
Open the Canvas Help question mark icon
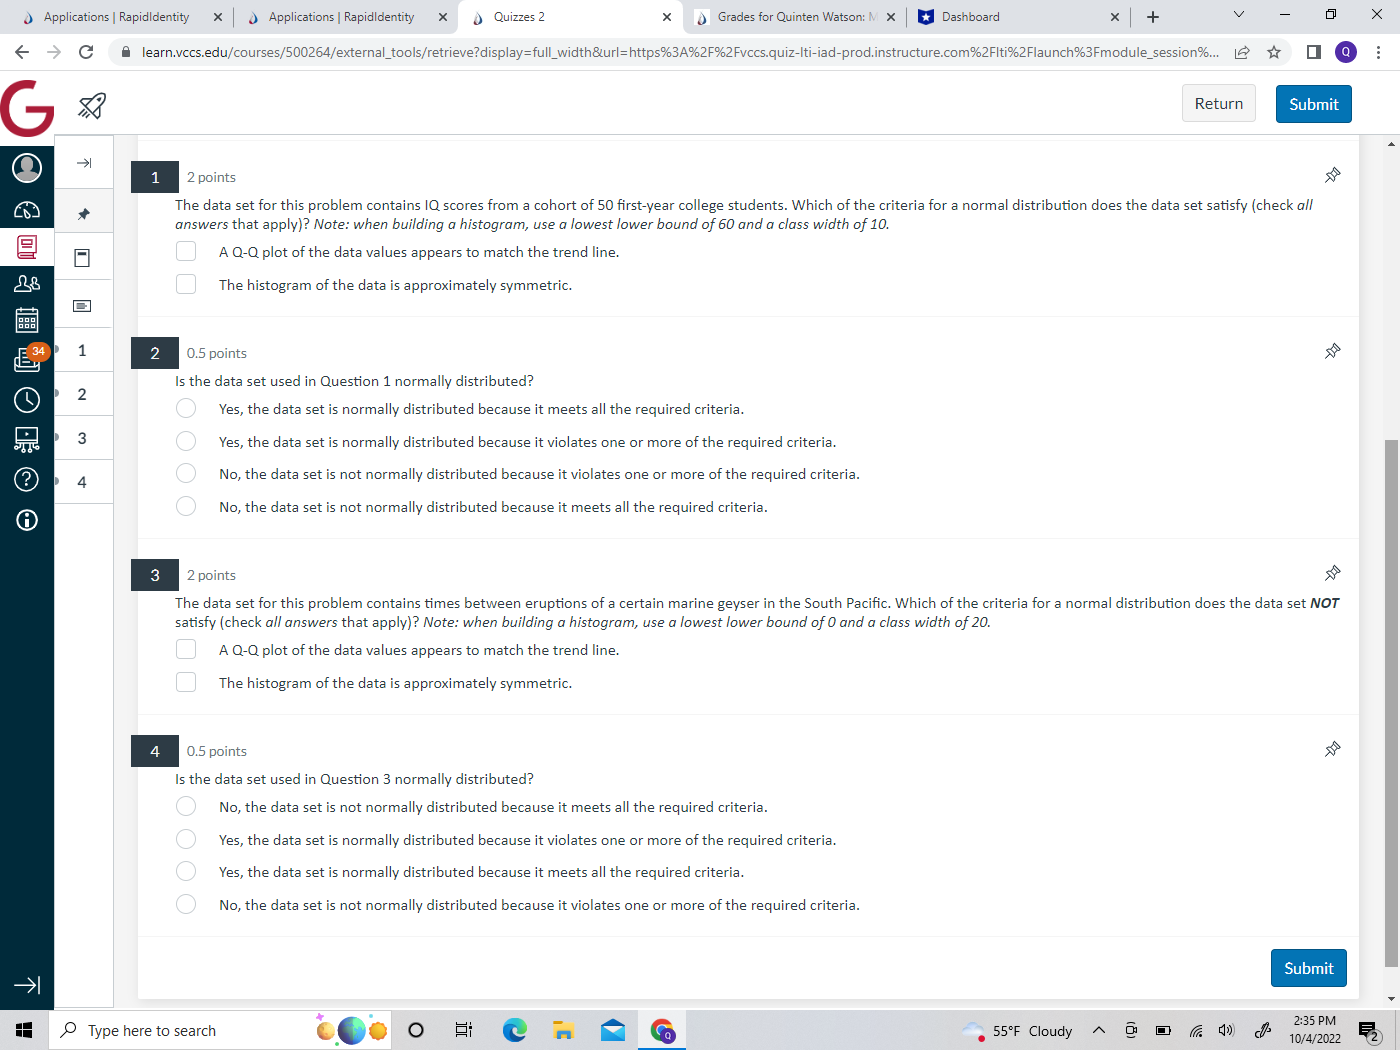pos(27,479)
